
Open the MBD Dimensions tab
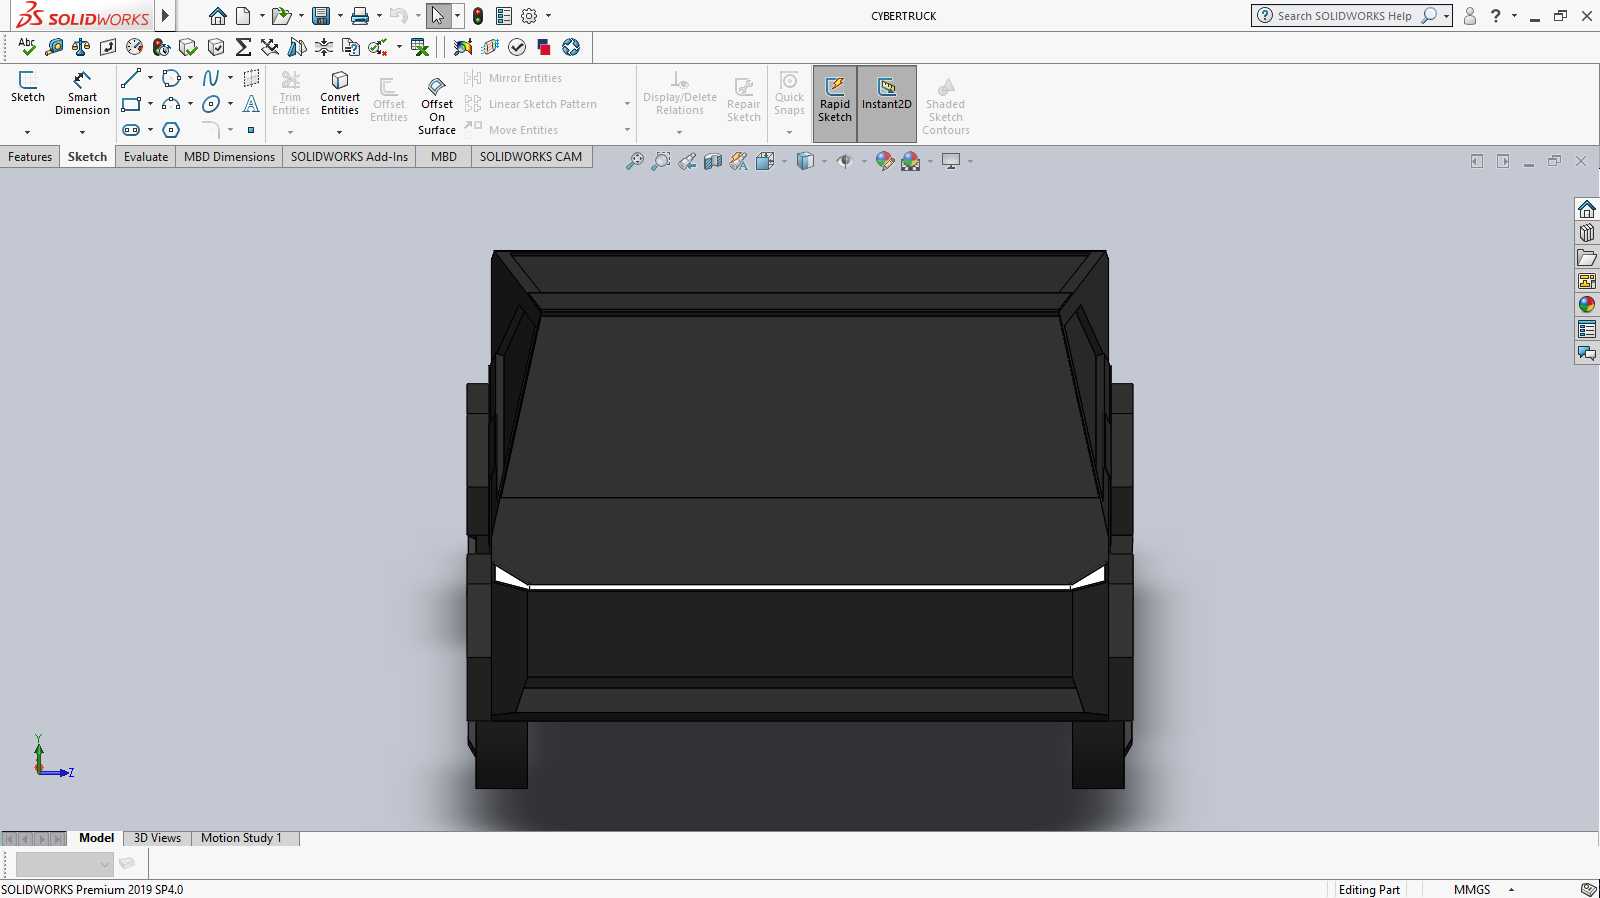click(229, 157)
